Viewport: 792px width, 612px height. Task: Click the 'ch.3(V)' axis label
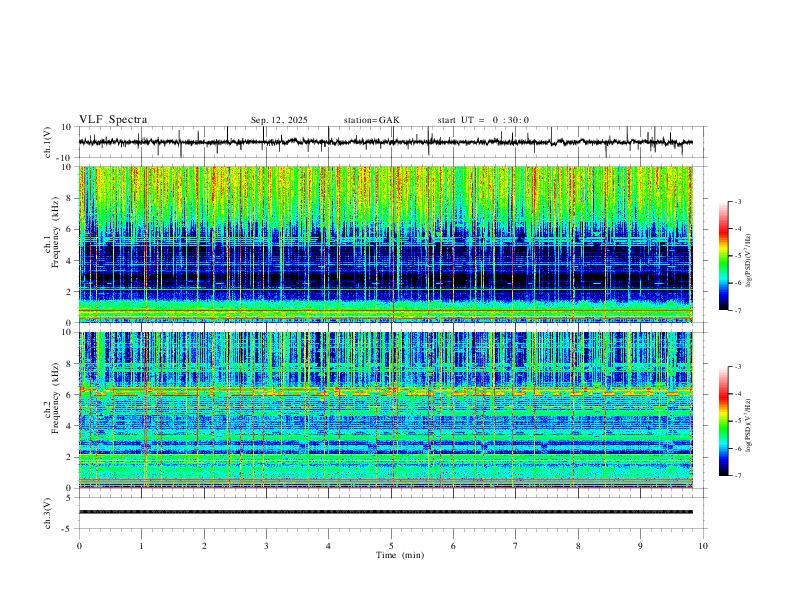pyautogui.click(x=48, y=514)
